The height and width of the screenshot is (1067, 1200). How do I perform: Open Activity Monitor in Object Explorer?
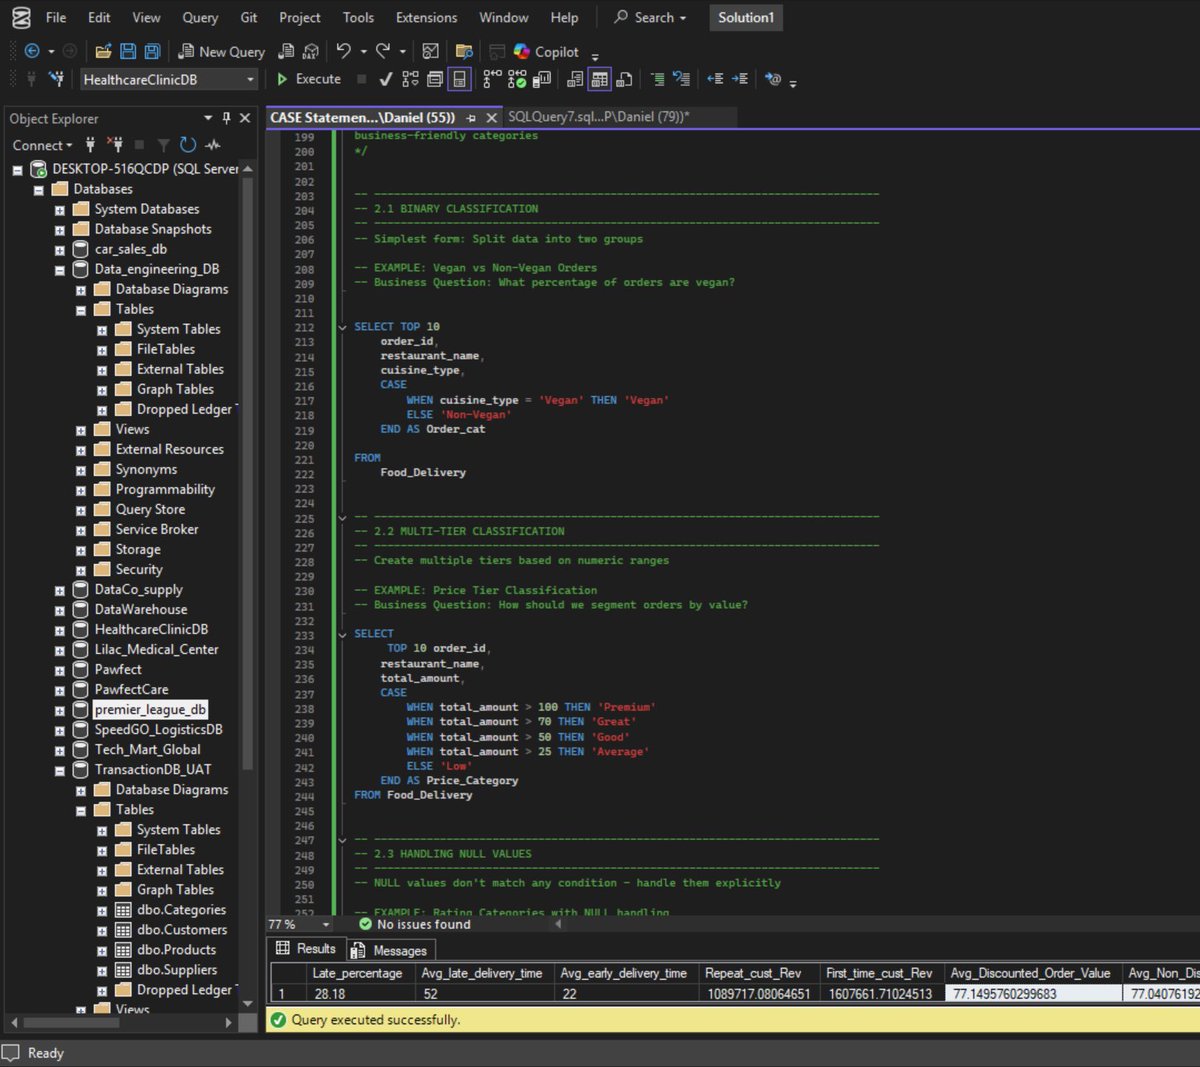(x=212, y=145)
